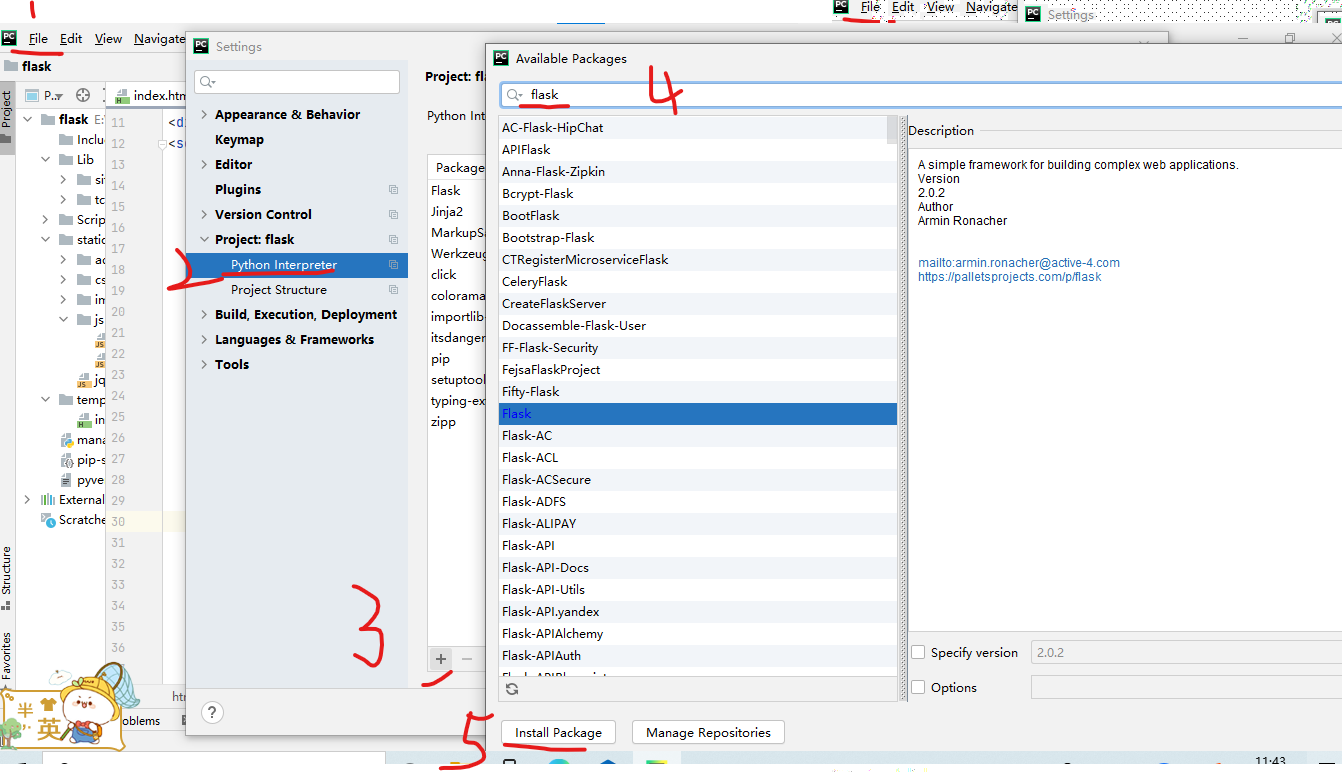Viewport: 1342px width, 772px height.
Task: Click the locate-target crosshair icon in Project panel
Action: 83,96
